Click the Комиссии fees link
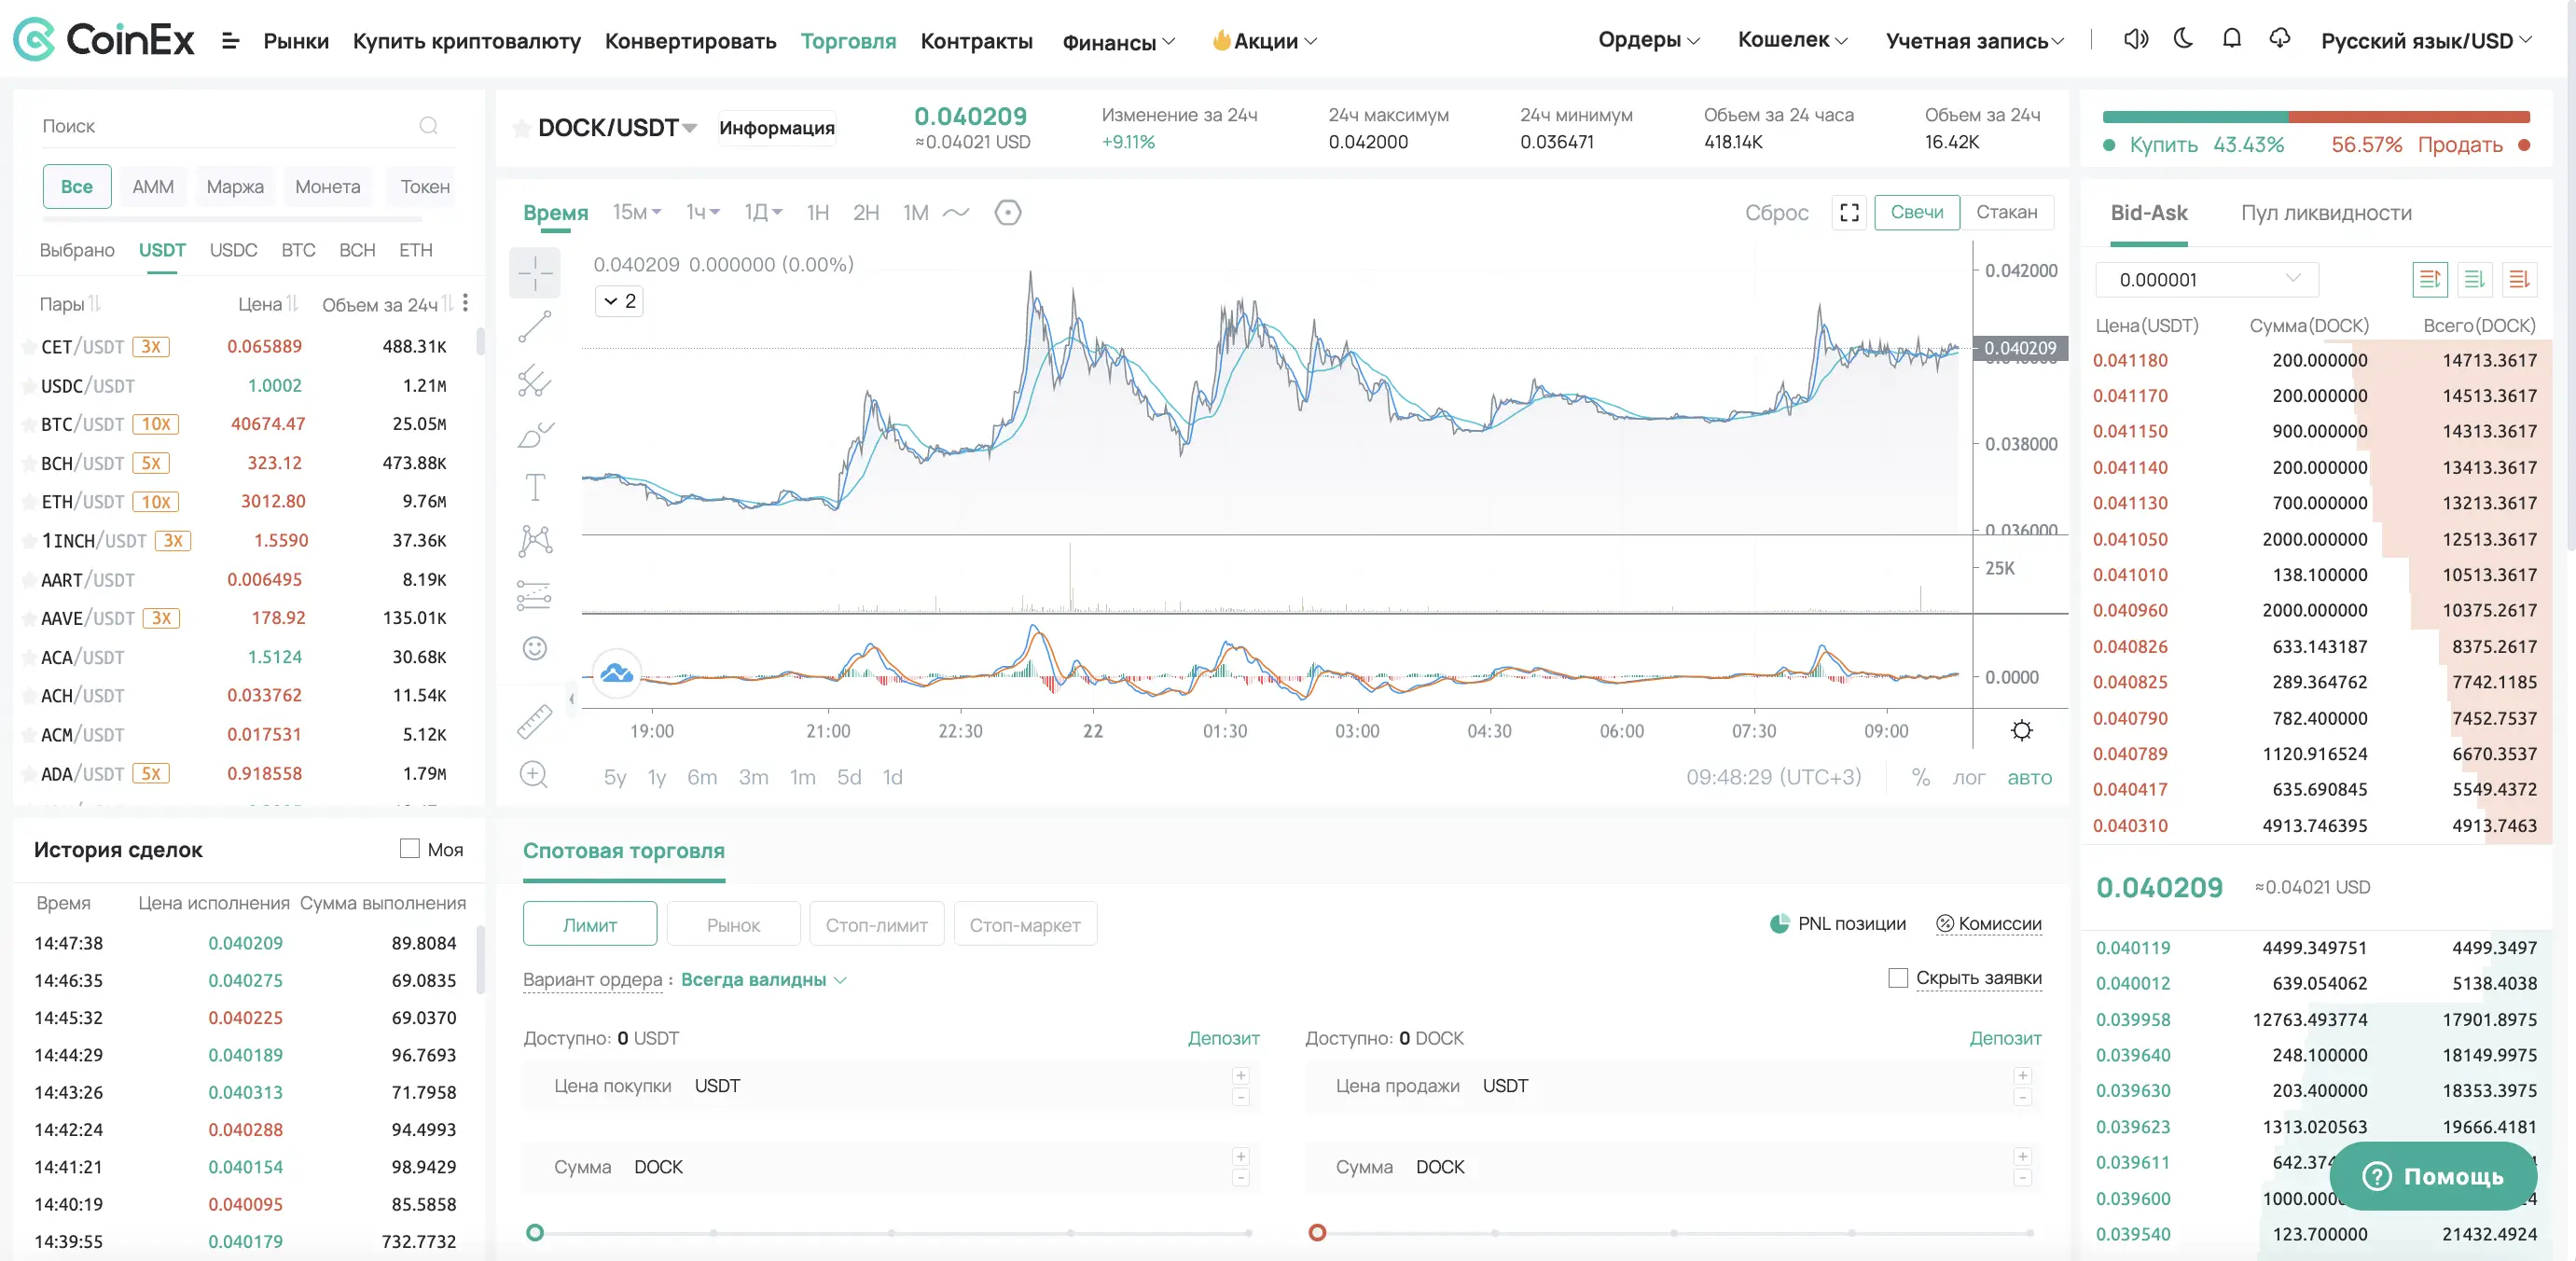 [x=1989, y=924]
